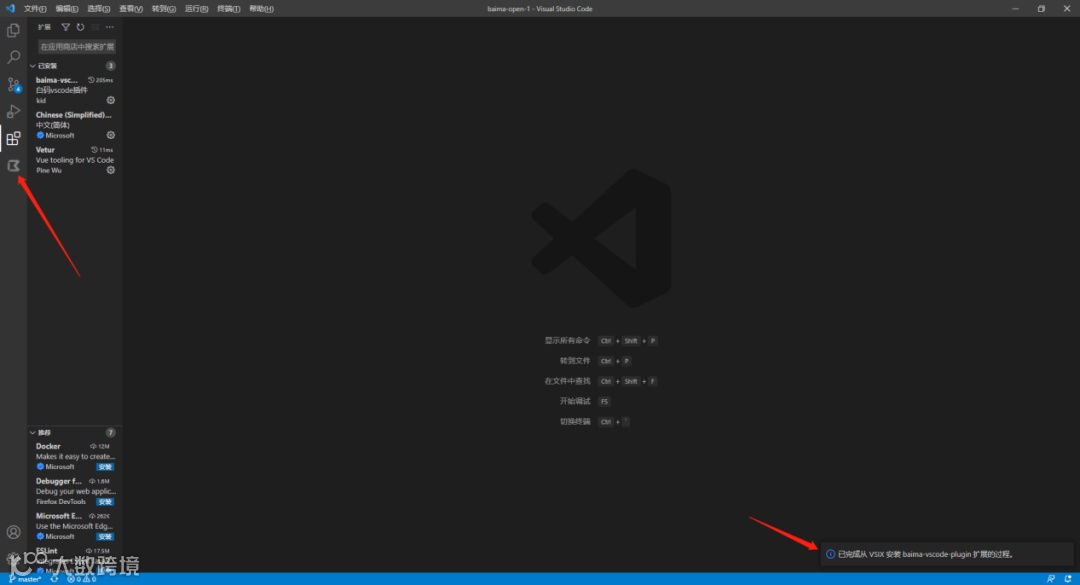The height and width of the screenshot is (585, 1080).
Task: Open the Search view in activity bar
Action: (13, 57)
